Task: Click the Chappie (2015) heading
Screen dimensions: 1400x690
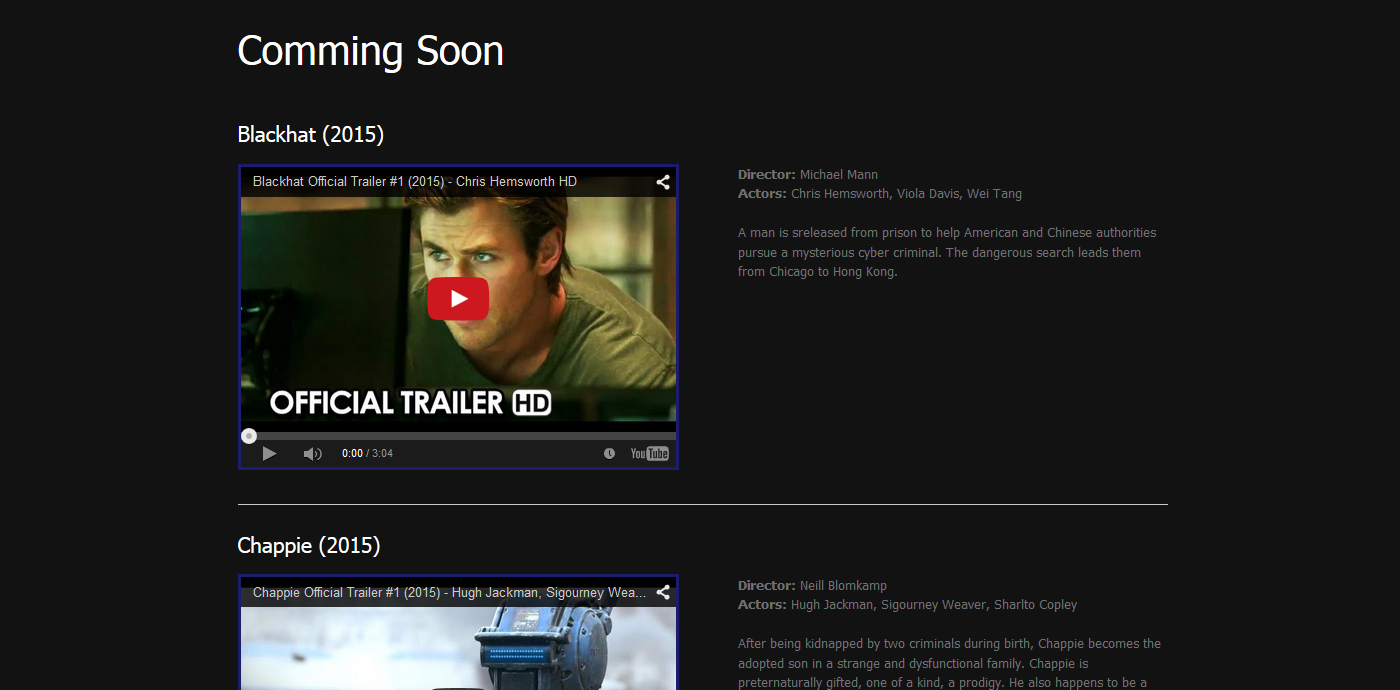Action: tap(309, 545)
